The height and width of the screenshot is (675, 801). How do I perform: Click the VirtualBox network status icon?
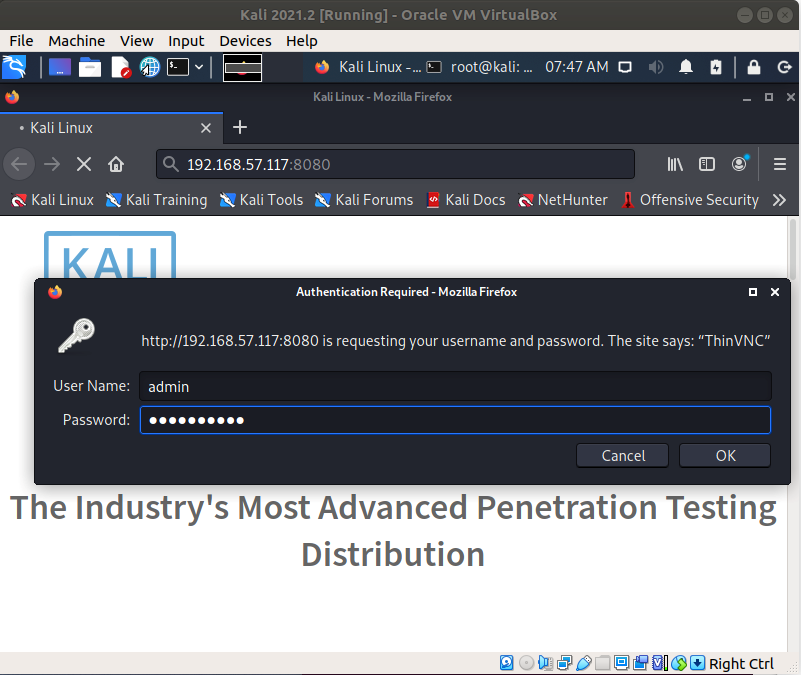564,663
